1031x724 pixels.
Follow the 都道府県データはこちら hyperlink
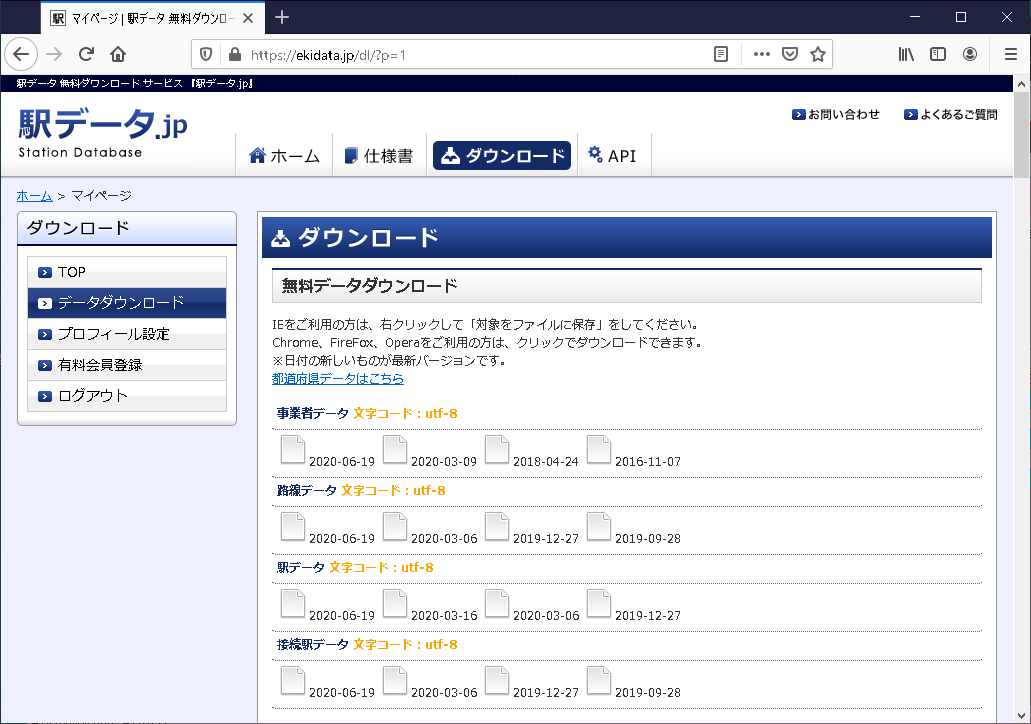[335, 379]
